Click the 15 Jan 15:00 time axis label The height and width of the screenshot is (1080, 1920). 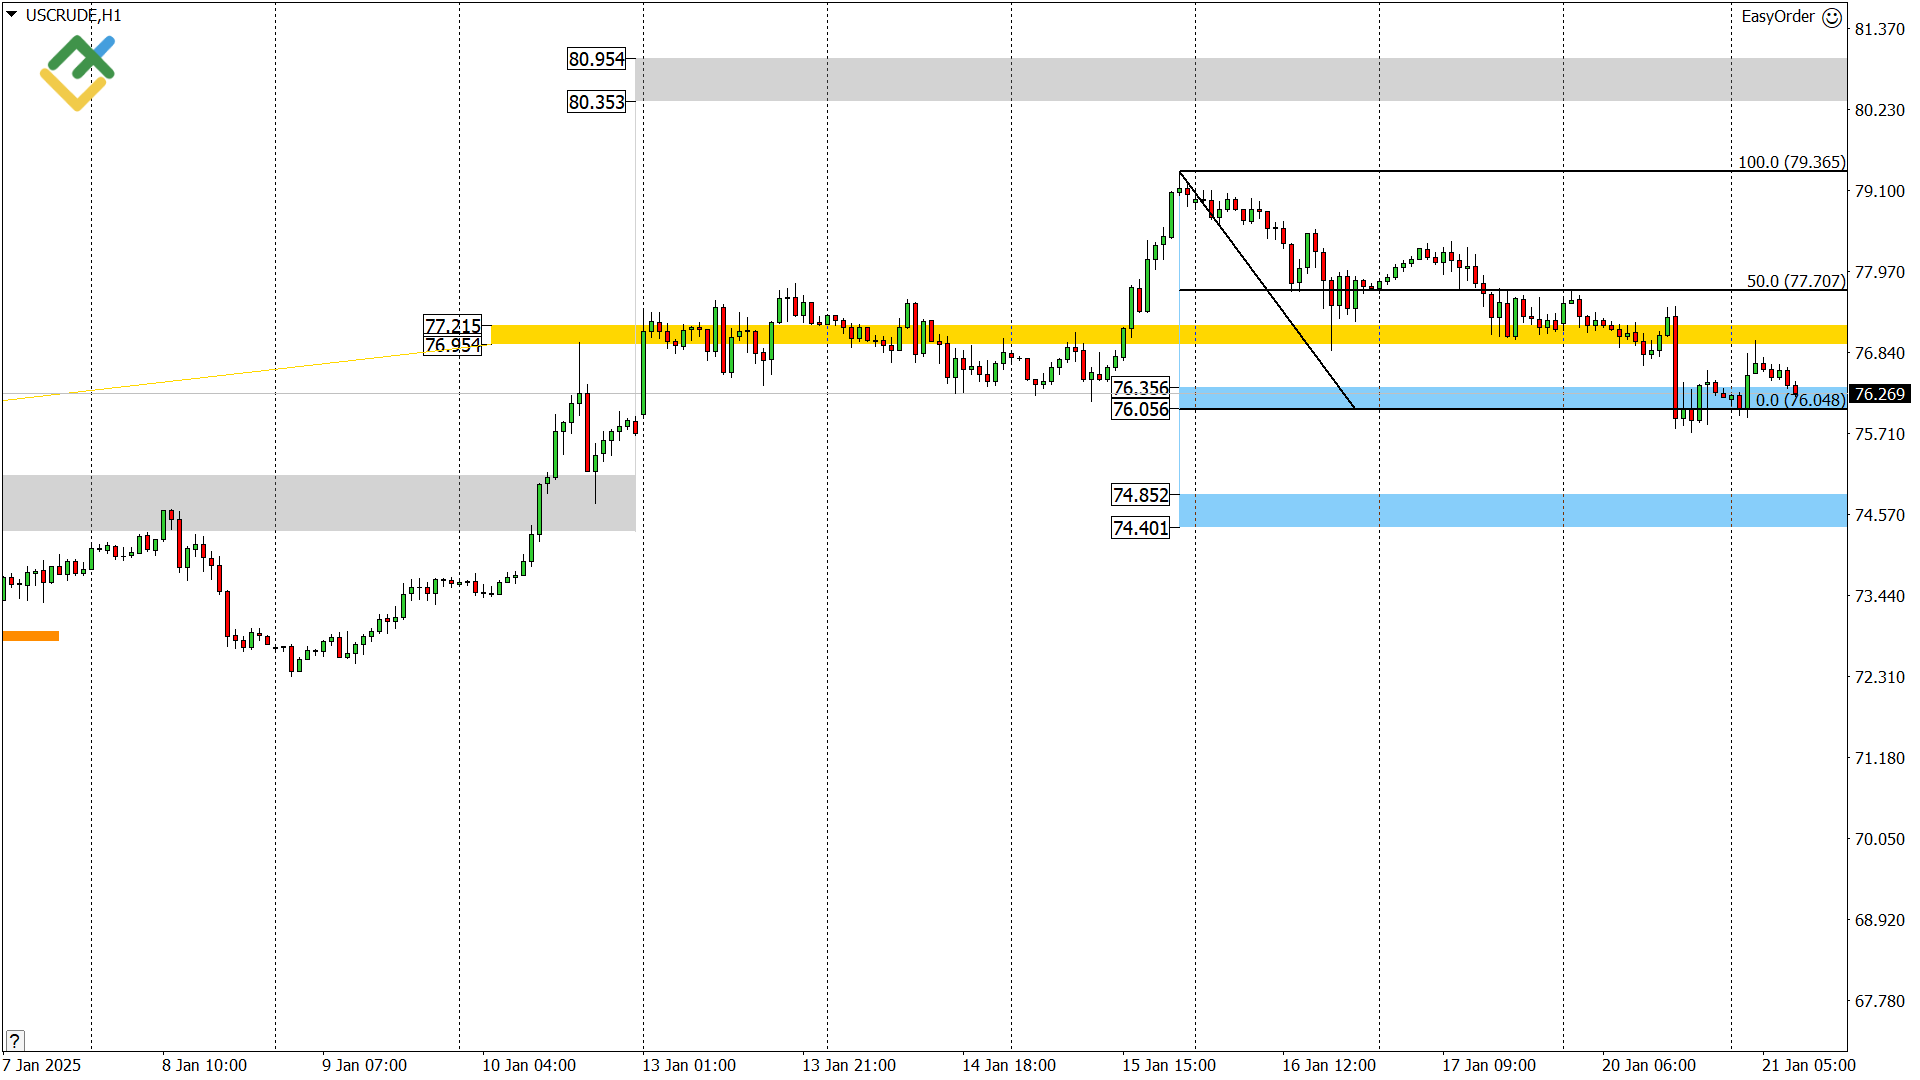click(x=1168, y=1065)
